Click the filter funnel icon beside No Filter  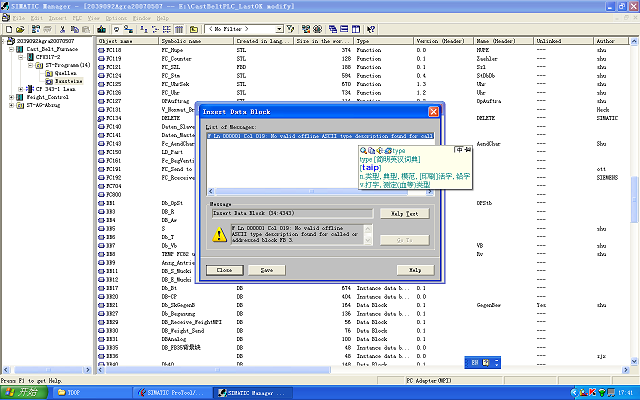click(291, 29)
